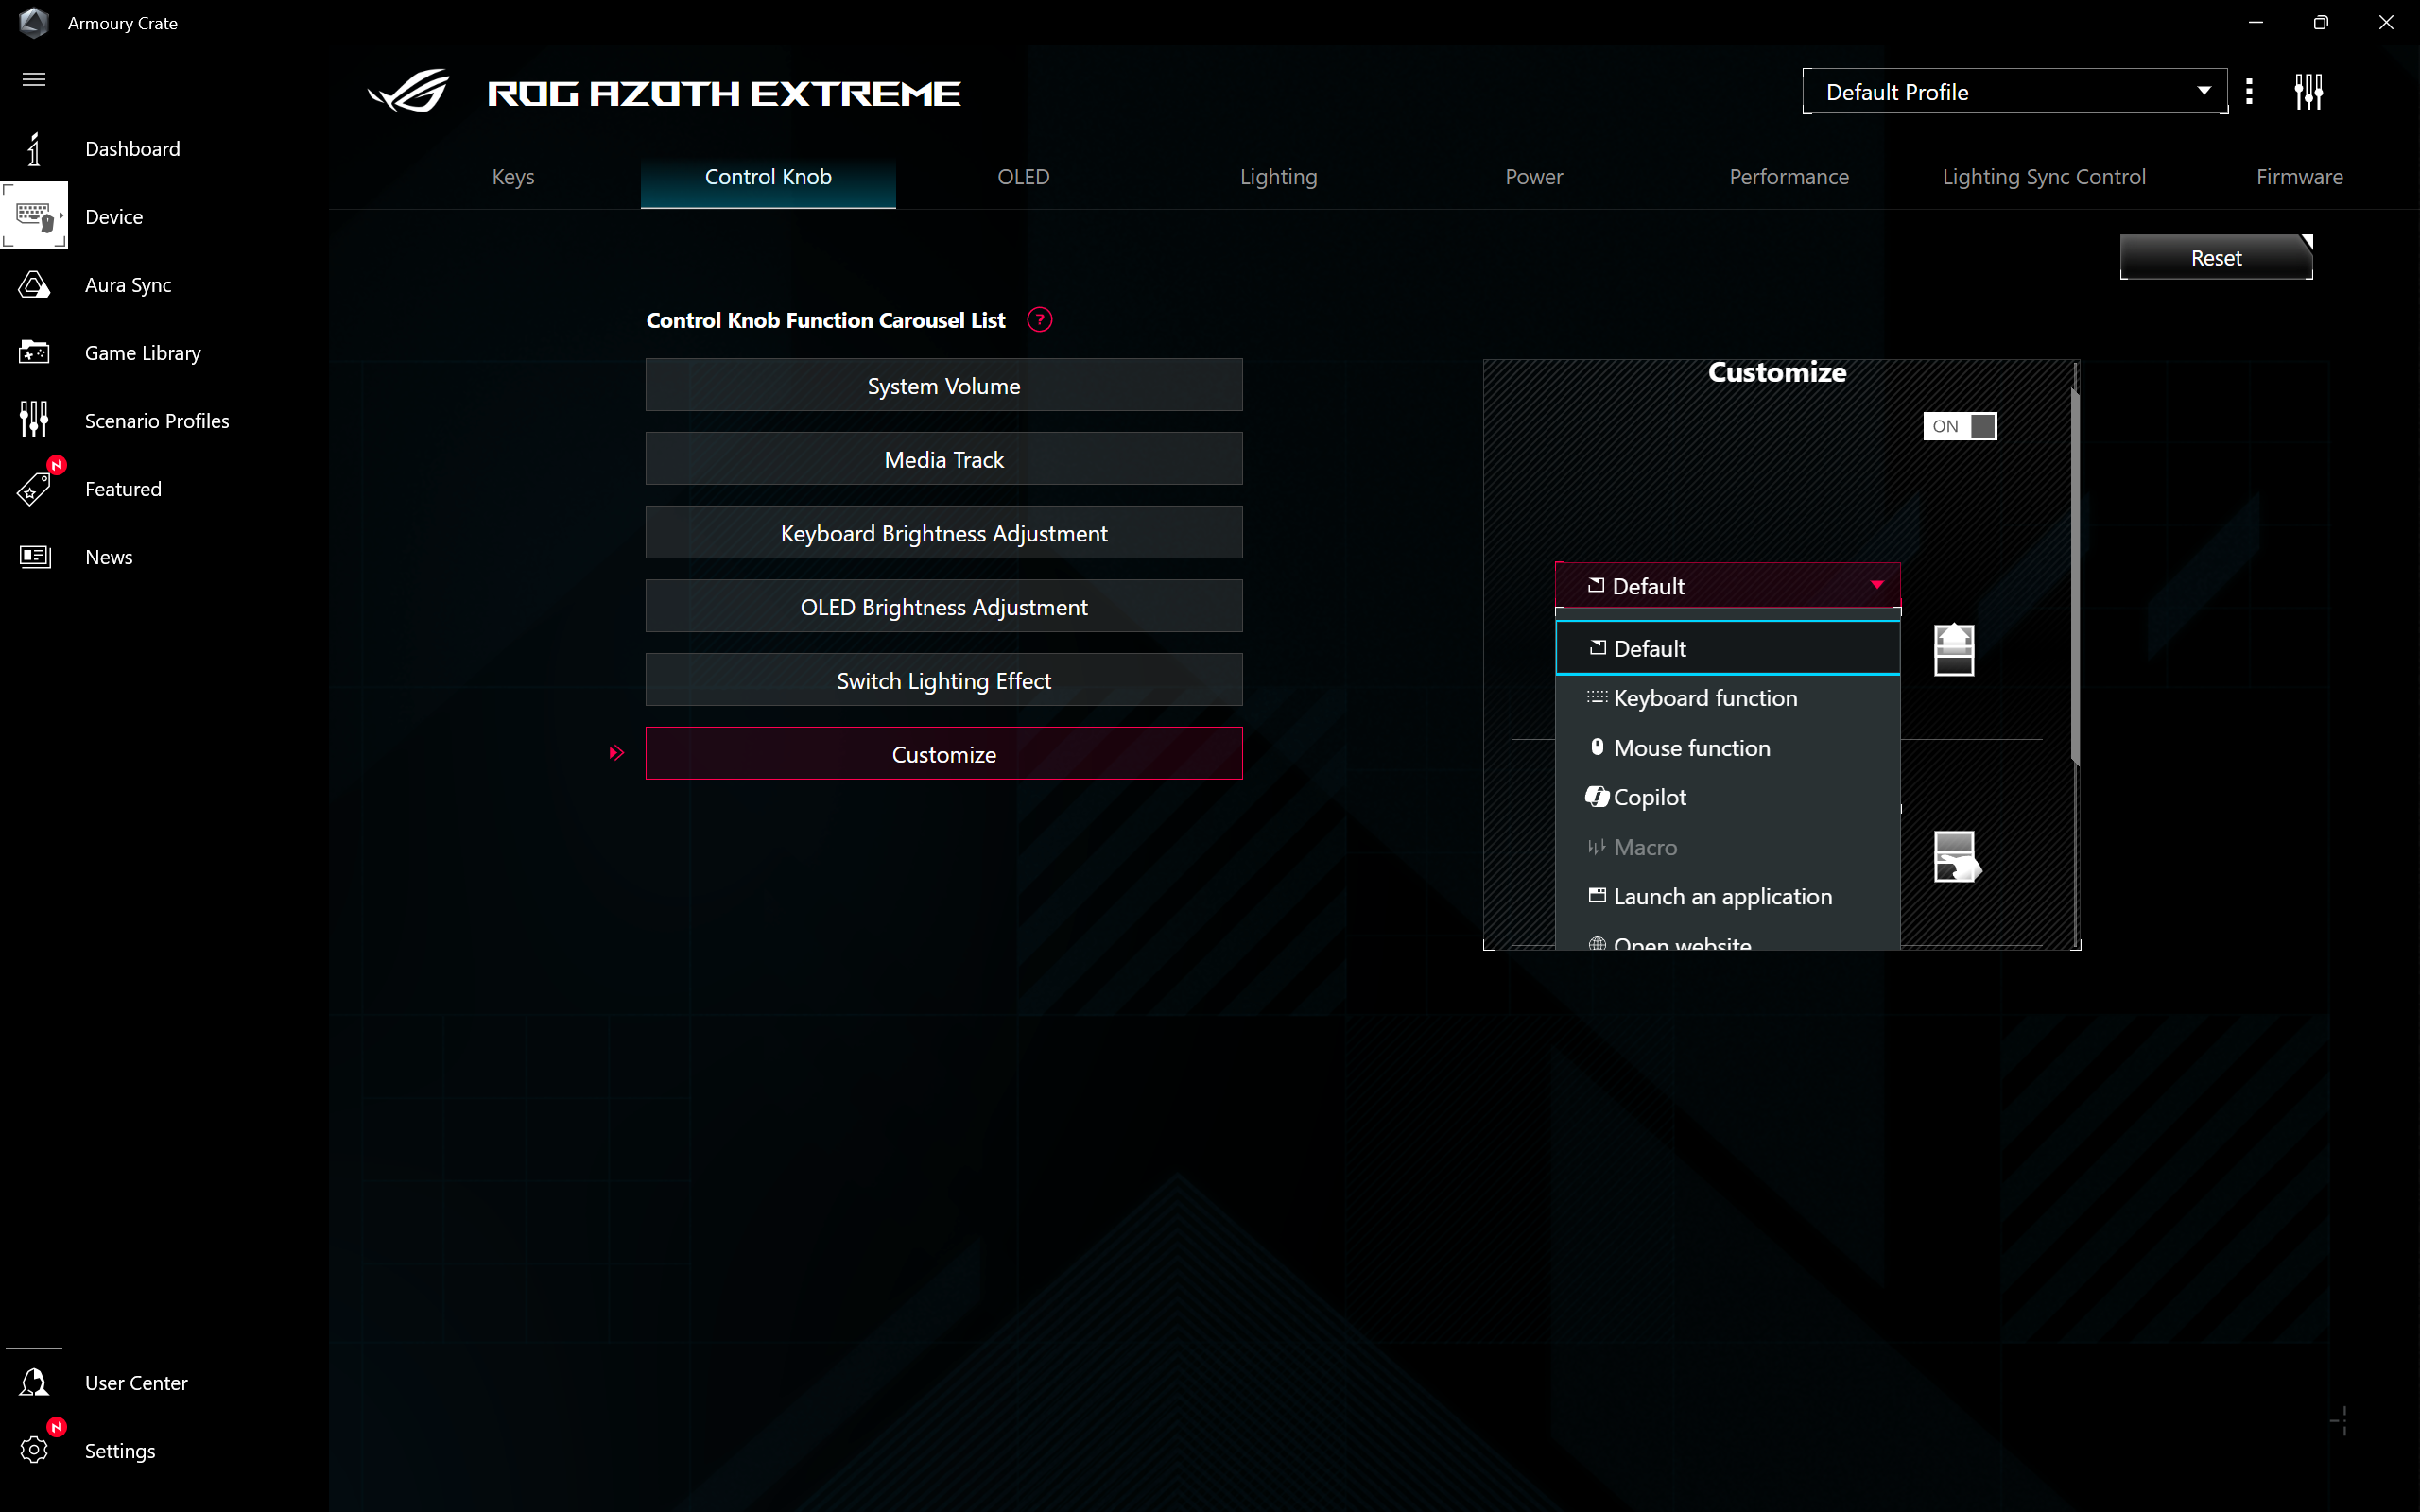Click the Reset button
Viewport: 2420px width, 1512px height.
point(2215,258)
